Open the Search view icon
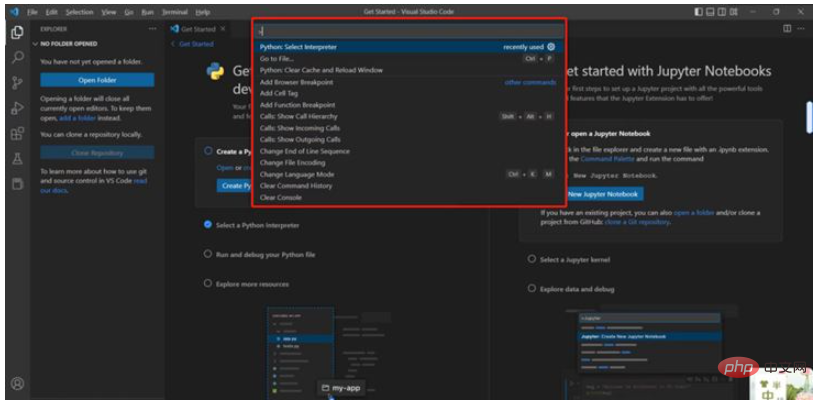This screenshot has height=400, width=817. (17, 57)
